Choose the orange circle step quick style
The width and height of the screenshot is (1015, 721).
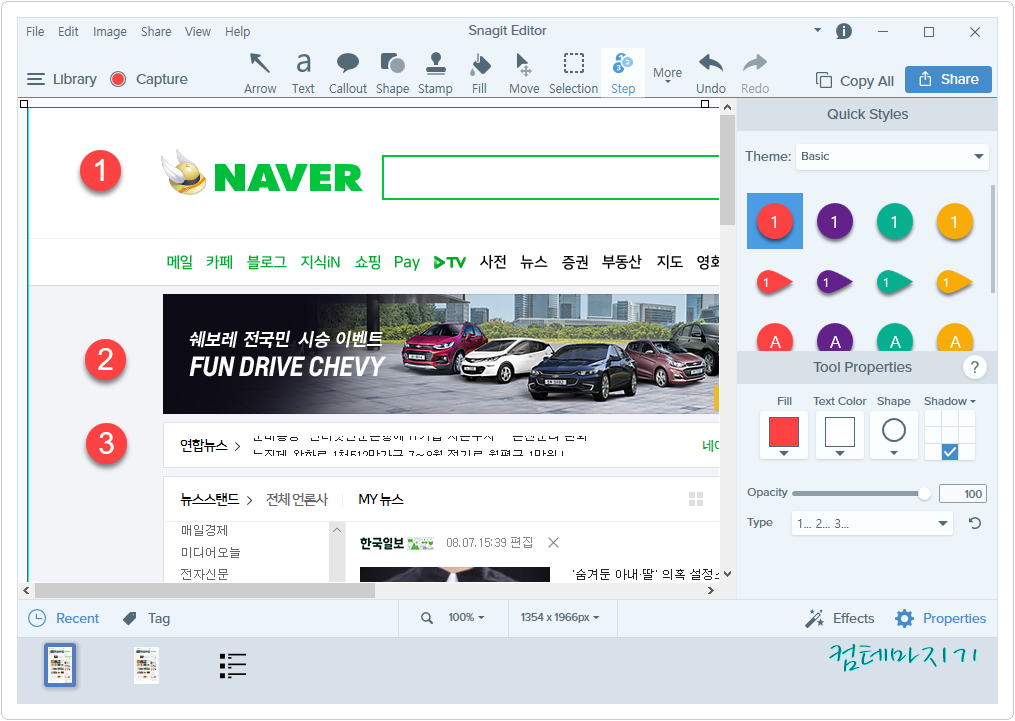954,221
